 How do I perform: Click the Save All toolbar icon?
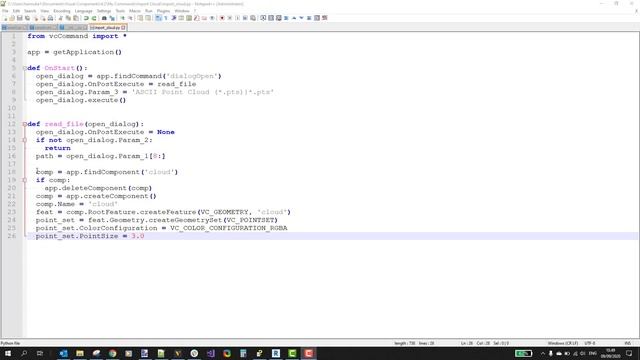(x=27, y=18)
